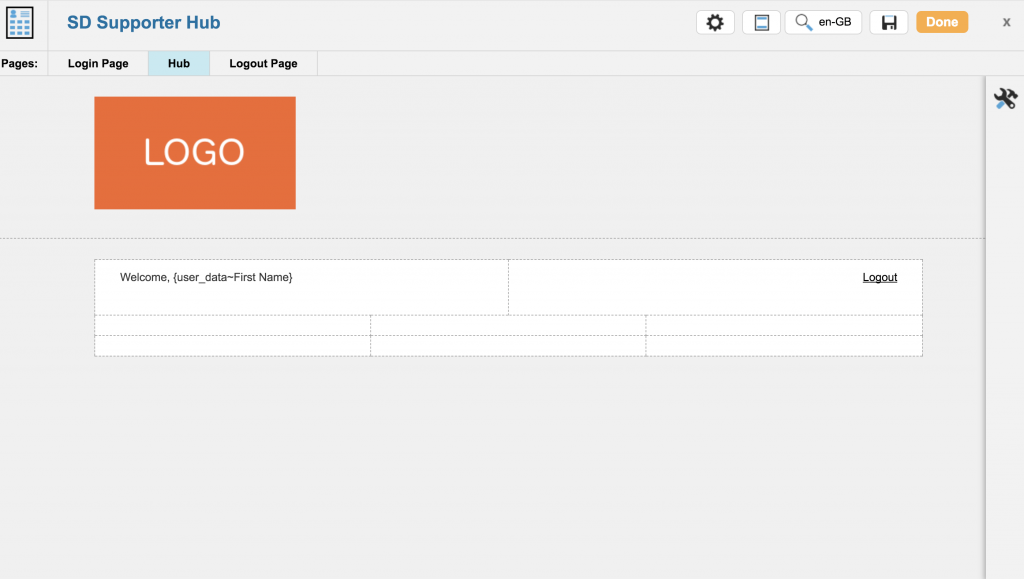
Task: Select the first-row left empty cell
Action: tap(232, 325)
